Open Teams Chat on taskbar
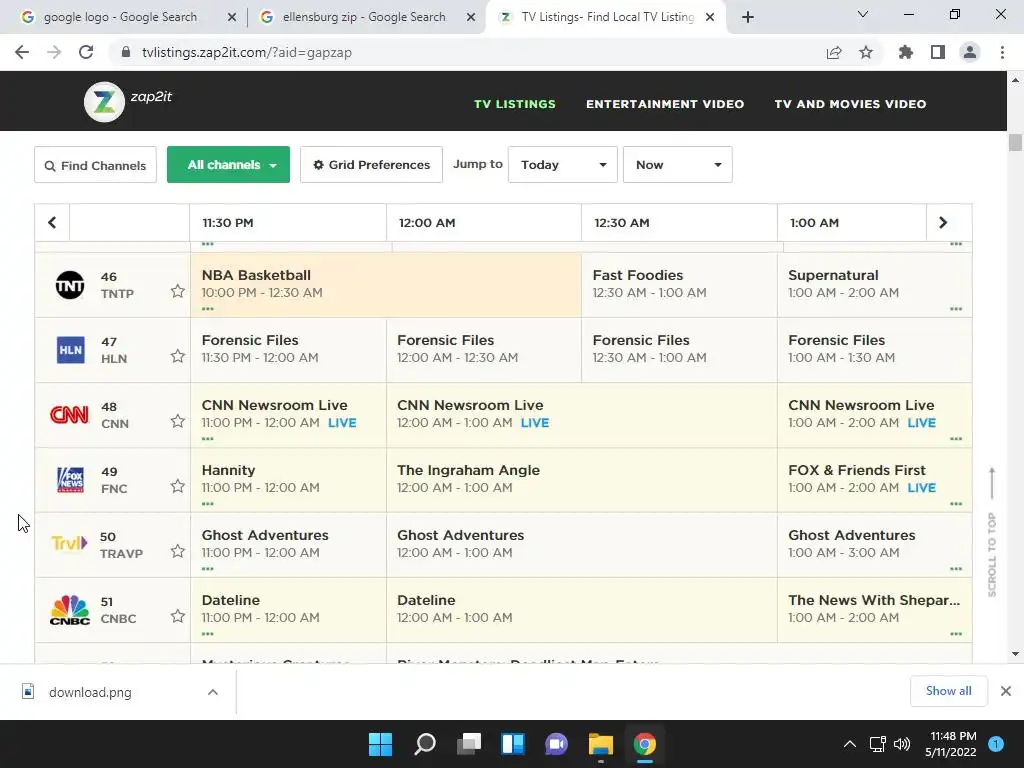Image resolution: width=1024 pixels, height=768 pixels. (556, 744)
